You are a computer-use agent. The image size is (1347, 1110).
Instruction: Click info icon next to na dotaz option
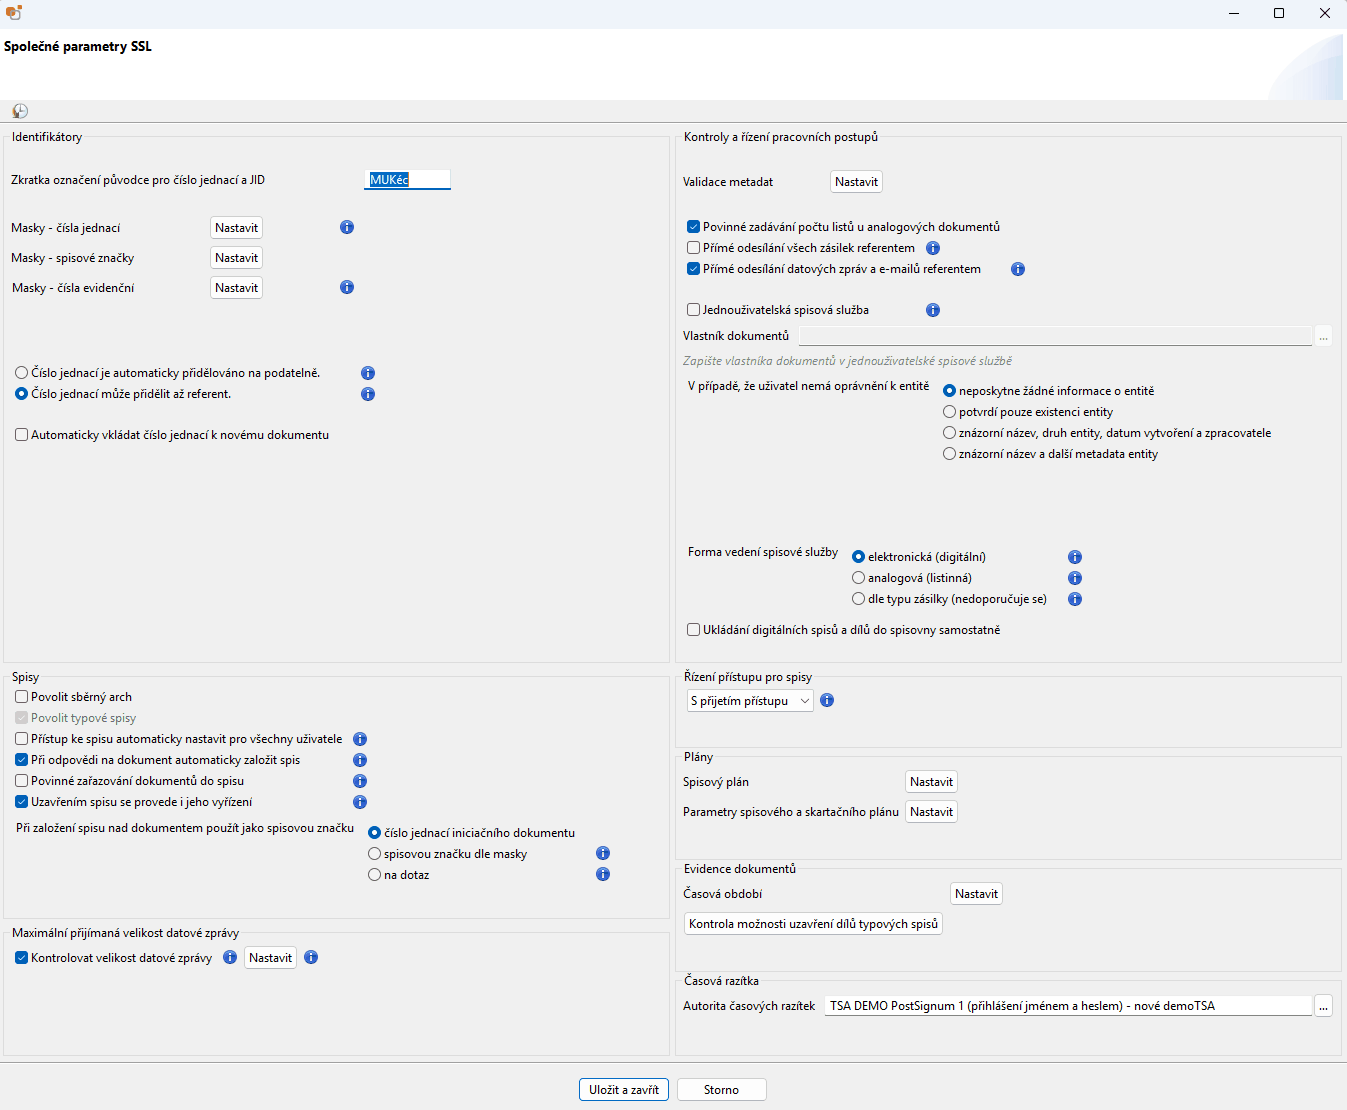coord(603,874)
